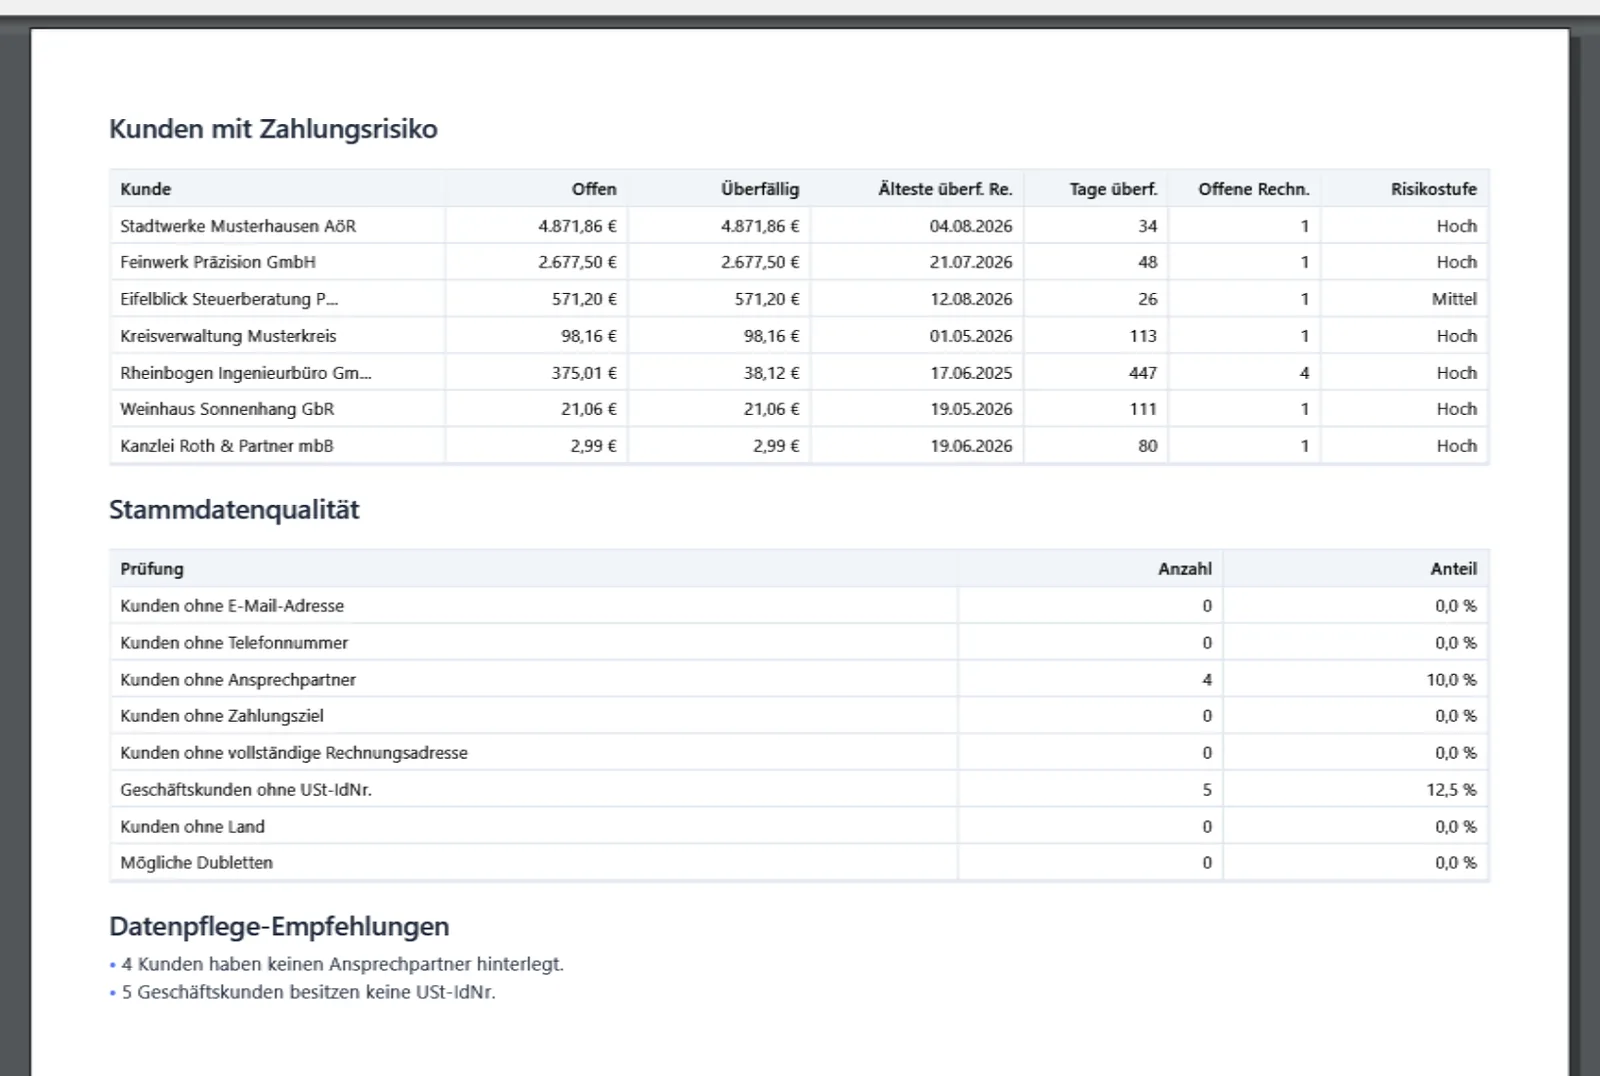The image size is (1600, 1076).
Task: Click the 'Datenpflege-Empfehlungen' heading
Action: click(x=279, y=927)
